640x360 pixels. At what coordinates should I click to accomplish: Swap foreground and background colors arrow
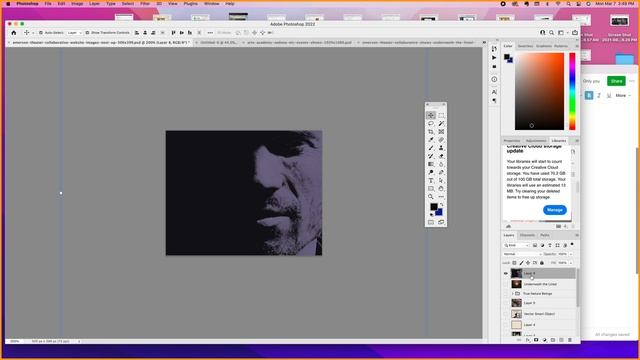pos(442,204)
